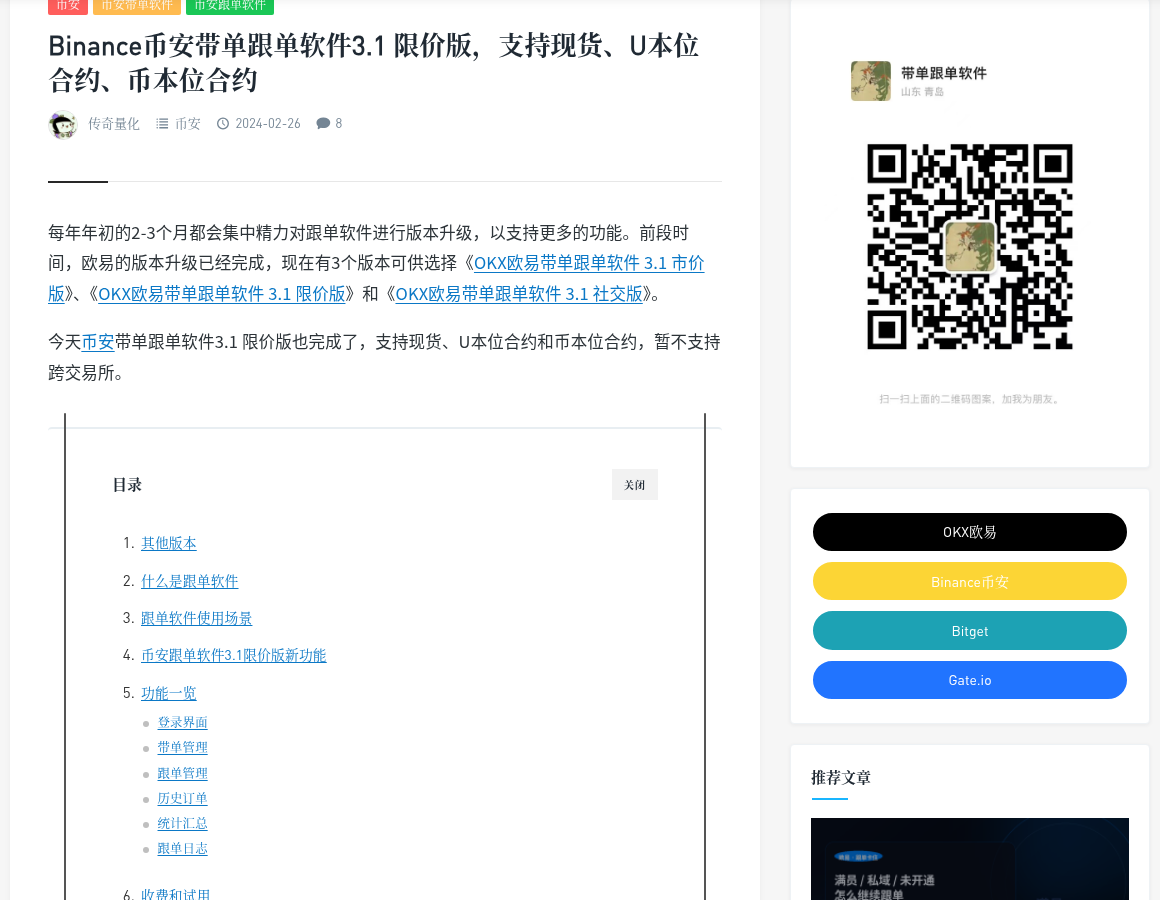The image size is (1160, 900).
Task: Go to 登录界面 subsection
Action: [183, 723]
